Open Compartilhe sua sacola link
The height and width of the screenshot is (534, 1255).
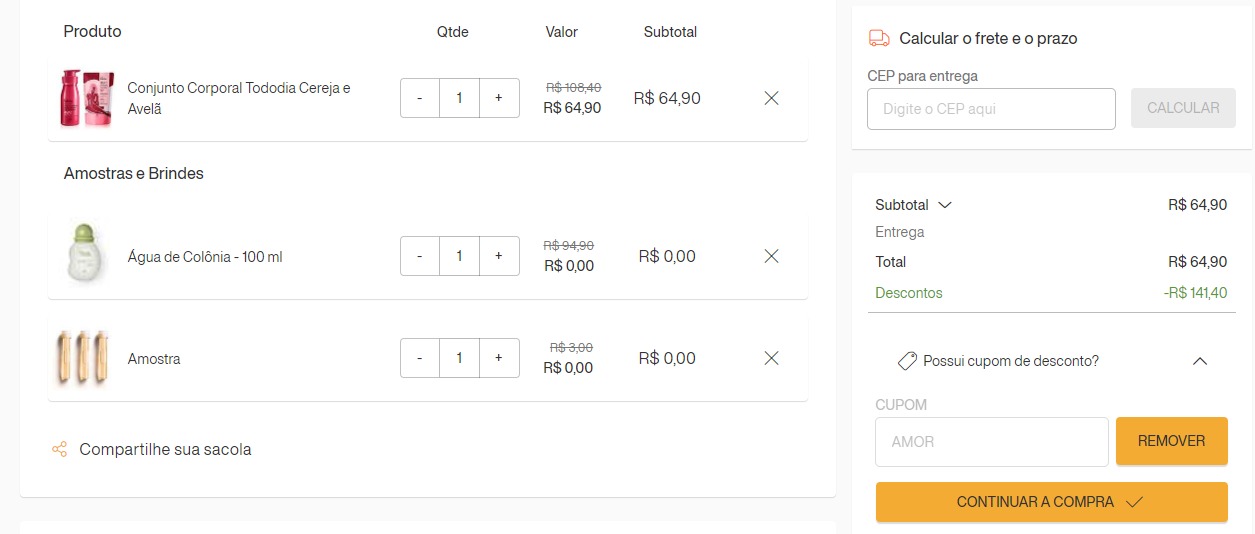(165, 449)
